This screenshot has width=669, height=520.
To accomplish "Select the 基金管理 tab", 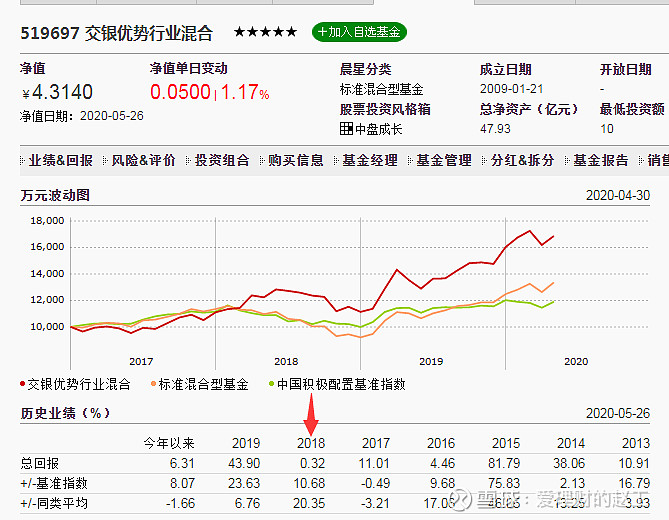I will [x=444, y=160].
